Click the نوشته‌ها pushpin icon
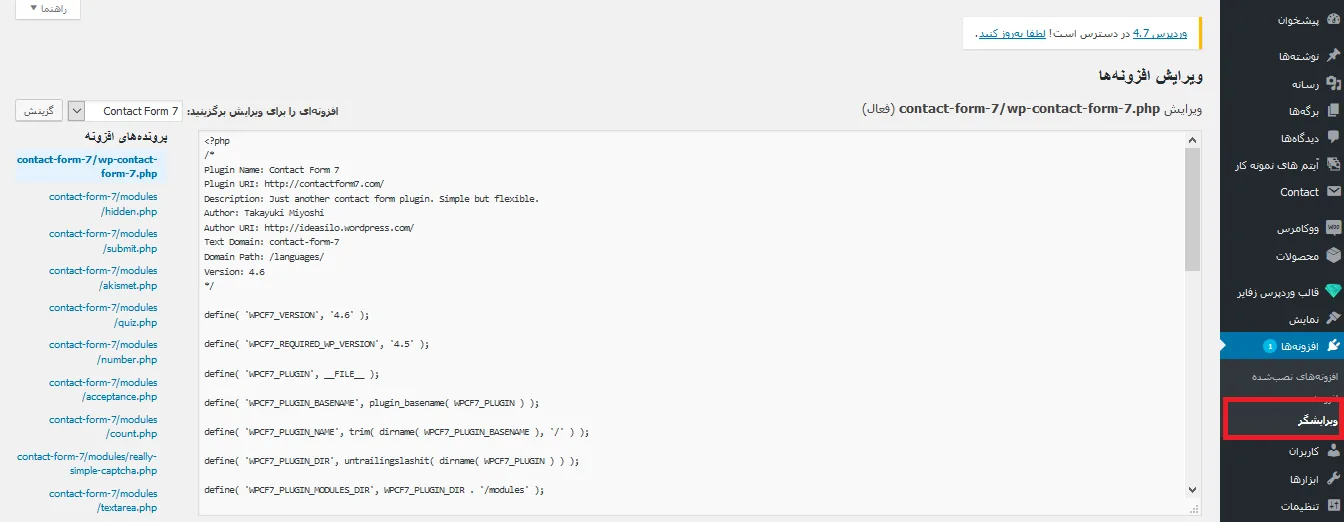1344x522 pixels. tap(1333, 56)
